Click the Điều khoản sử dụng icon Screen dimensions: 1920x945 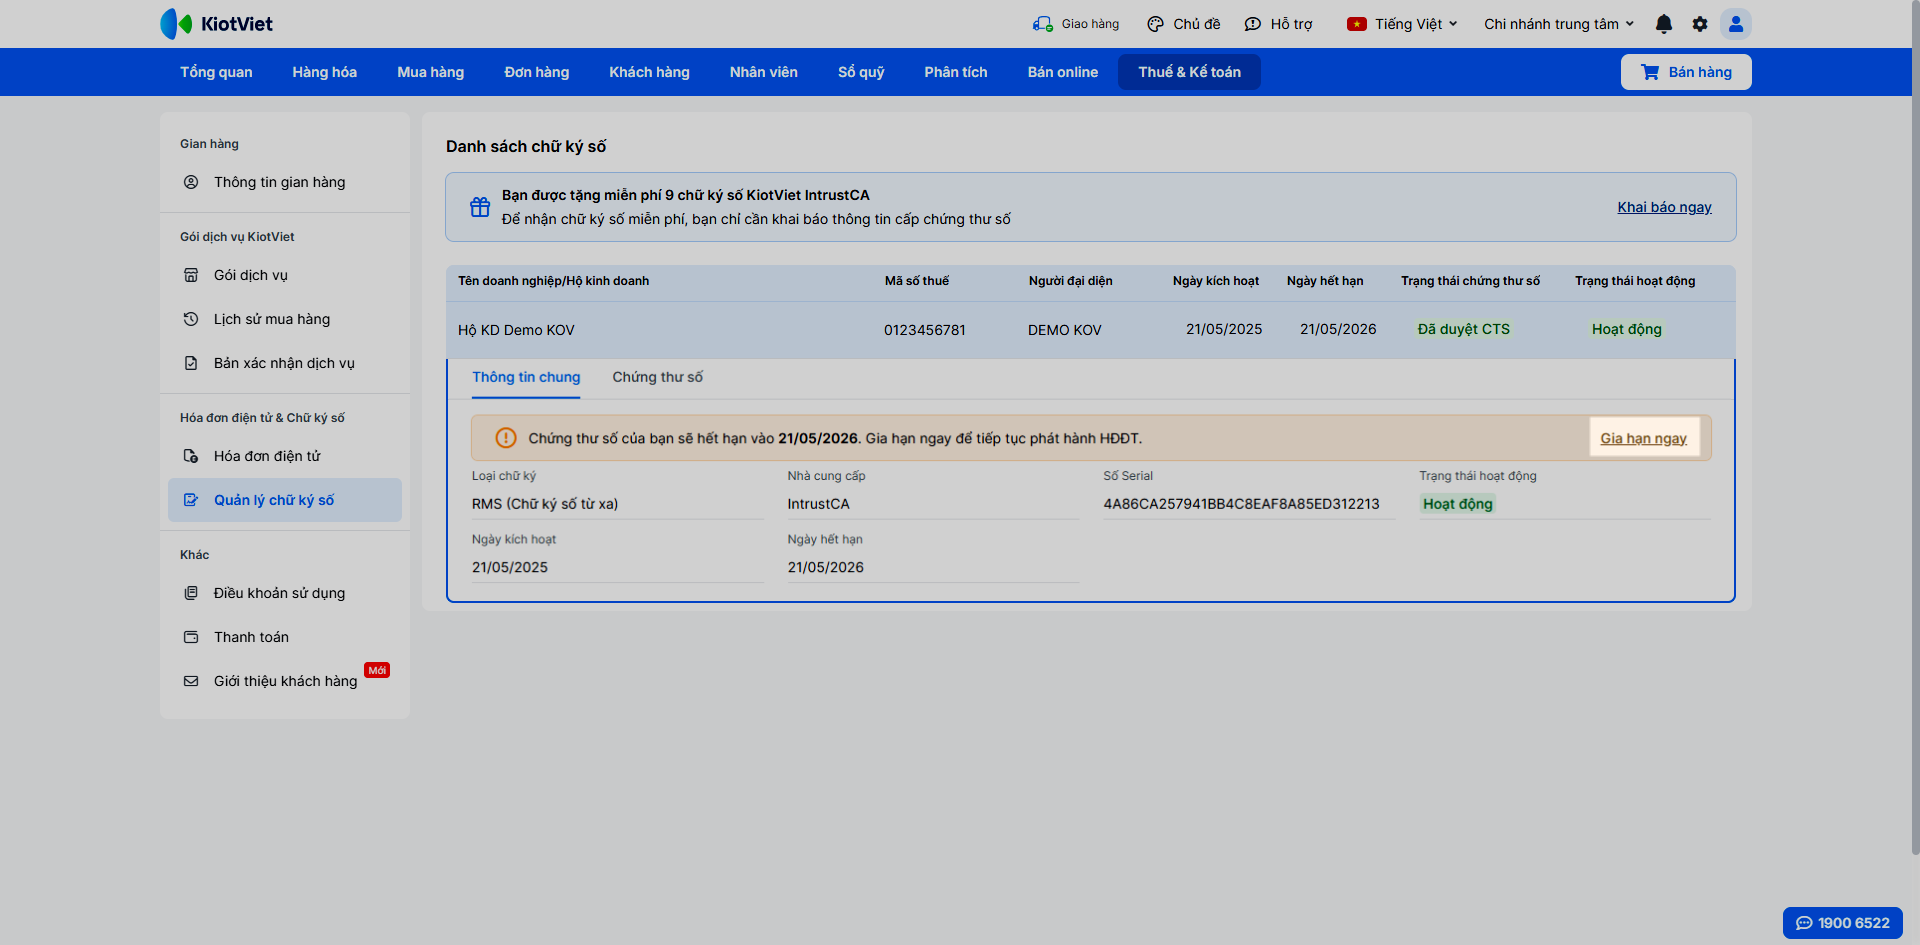pos(191,593)
